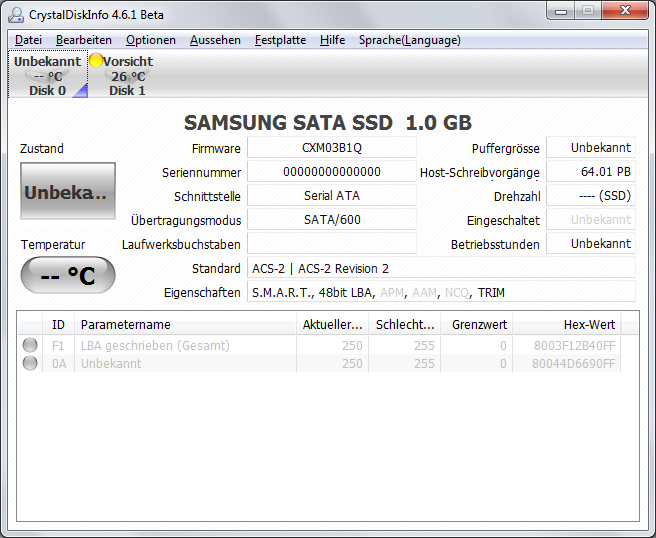Click the Übertragungsmodus field SATA/600
Image resolution: width=656 pixels, height=538 pixels.
pos(332,220)
